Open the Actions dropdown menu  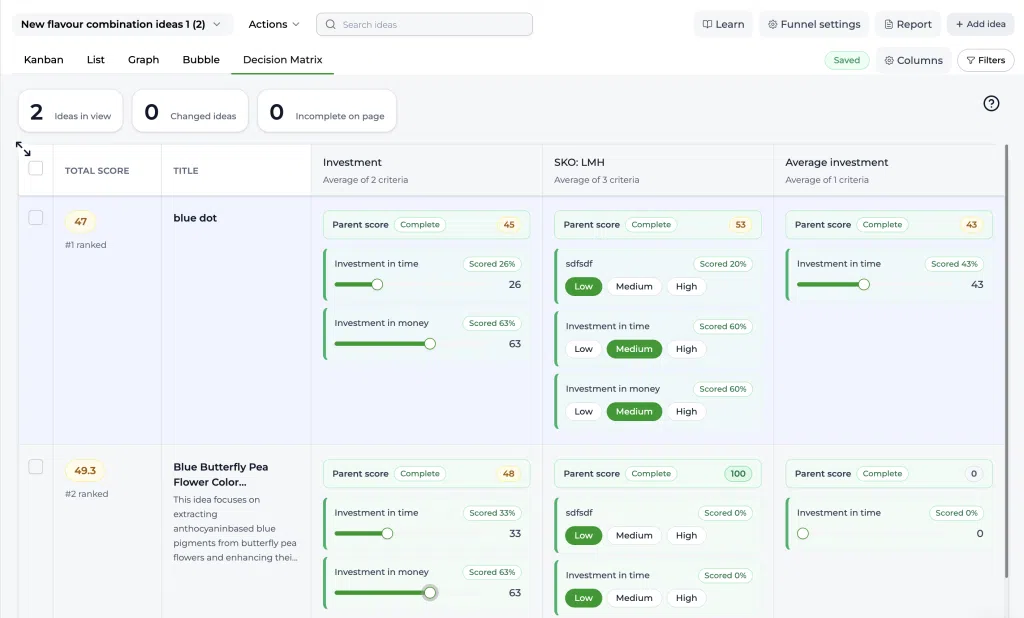pos(274,24)
